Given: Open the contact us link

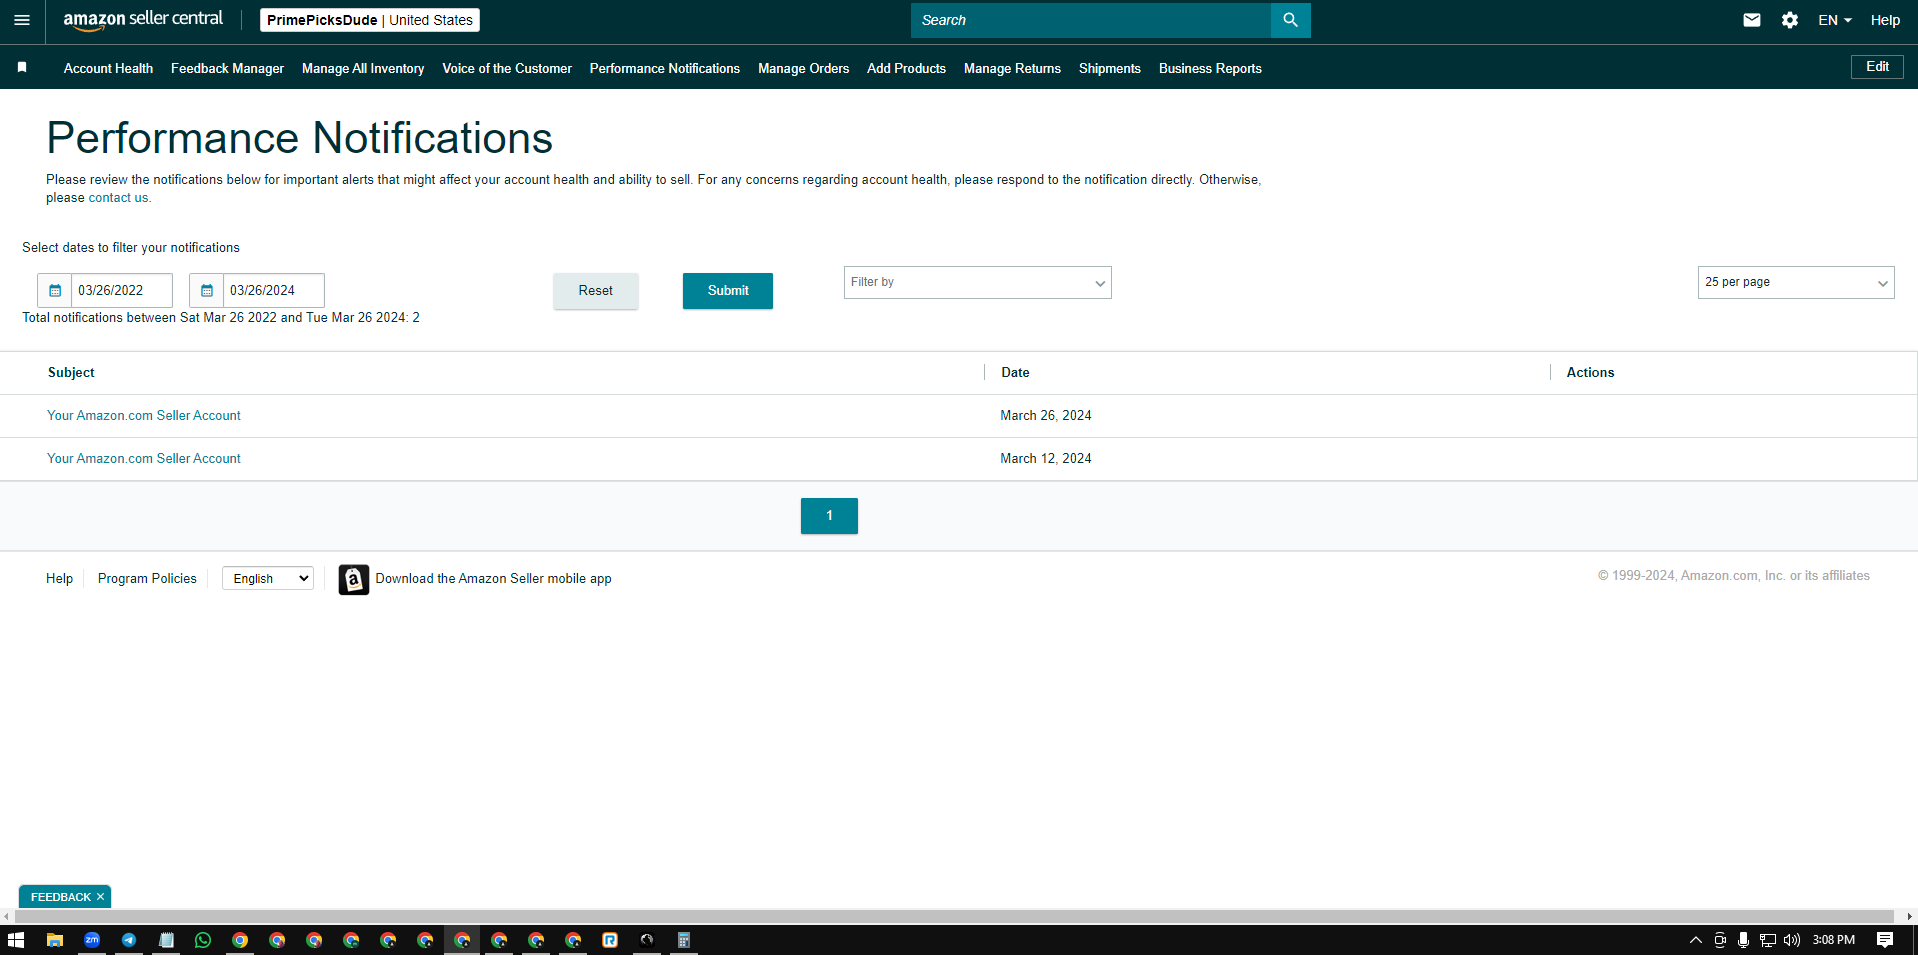Looking at the screenshot, I should pos(118,198).
